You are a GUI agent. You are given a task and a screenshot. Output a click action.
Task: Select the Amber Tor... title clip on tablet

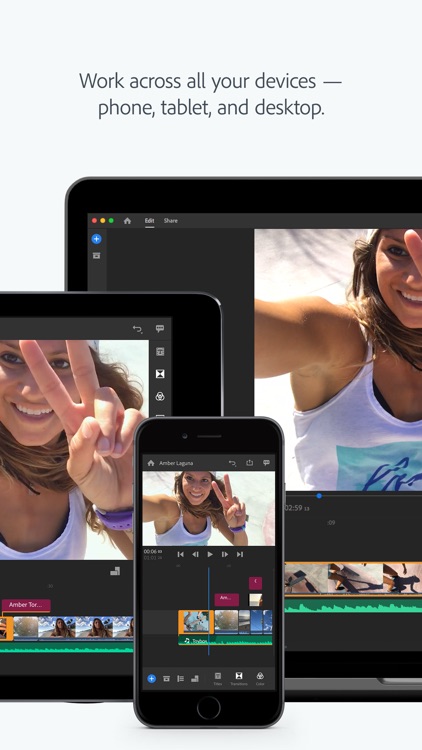(x=26, y=605)
